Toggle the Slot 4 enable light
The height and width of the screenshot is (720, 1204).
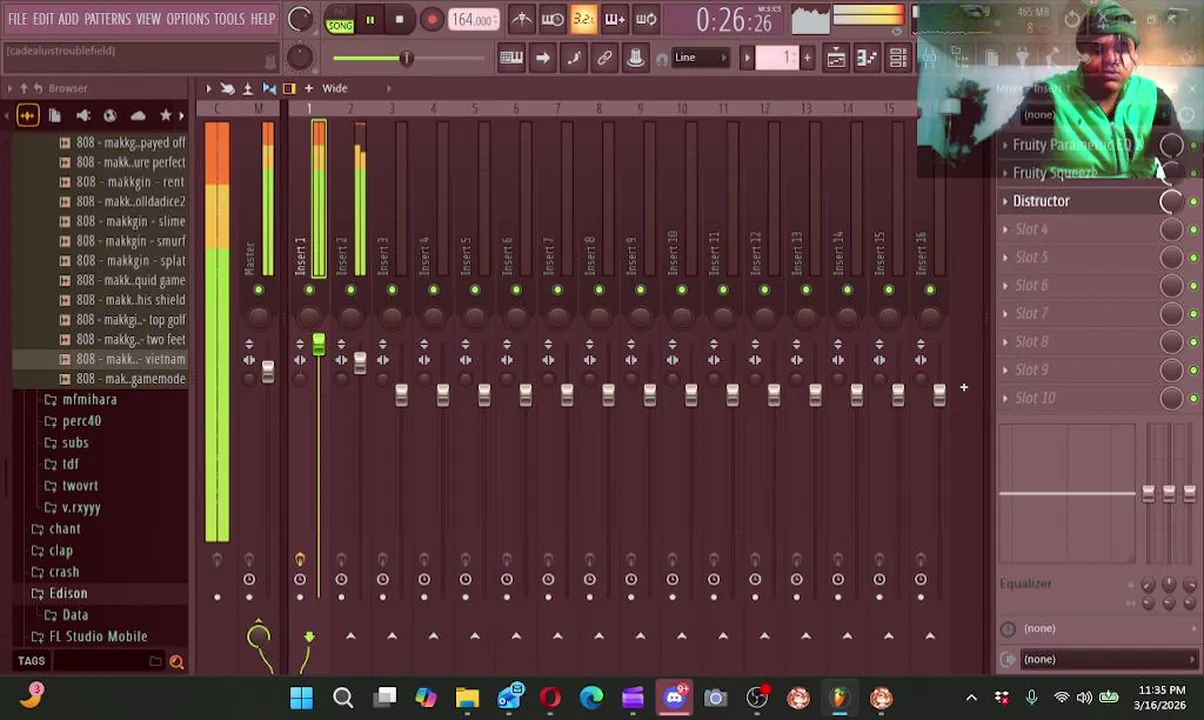[1194, 229]
